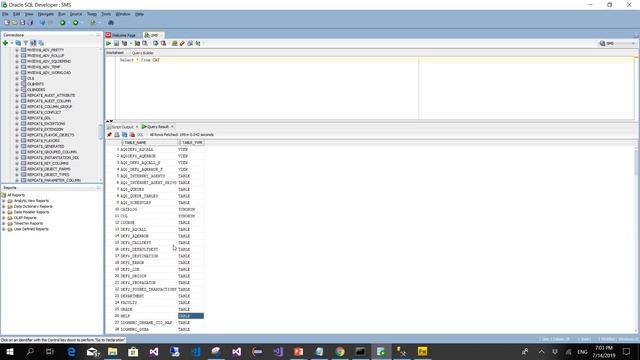Add a new connection with the green plus
The width and height of the screenshot is (640, 360).
(x=5, y=43)
